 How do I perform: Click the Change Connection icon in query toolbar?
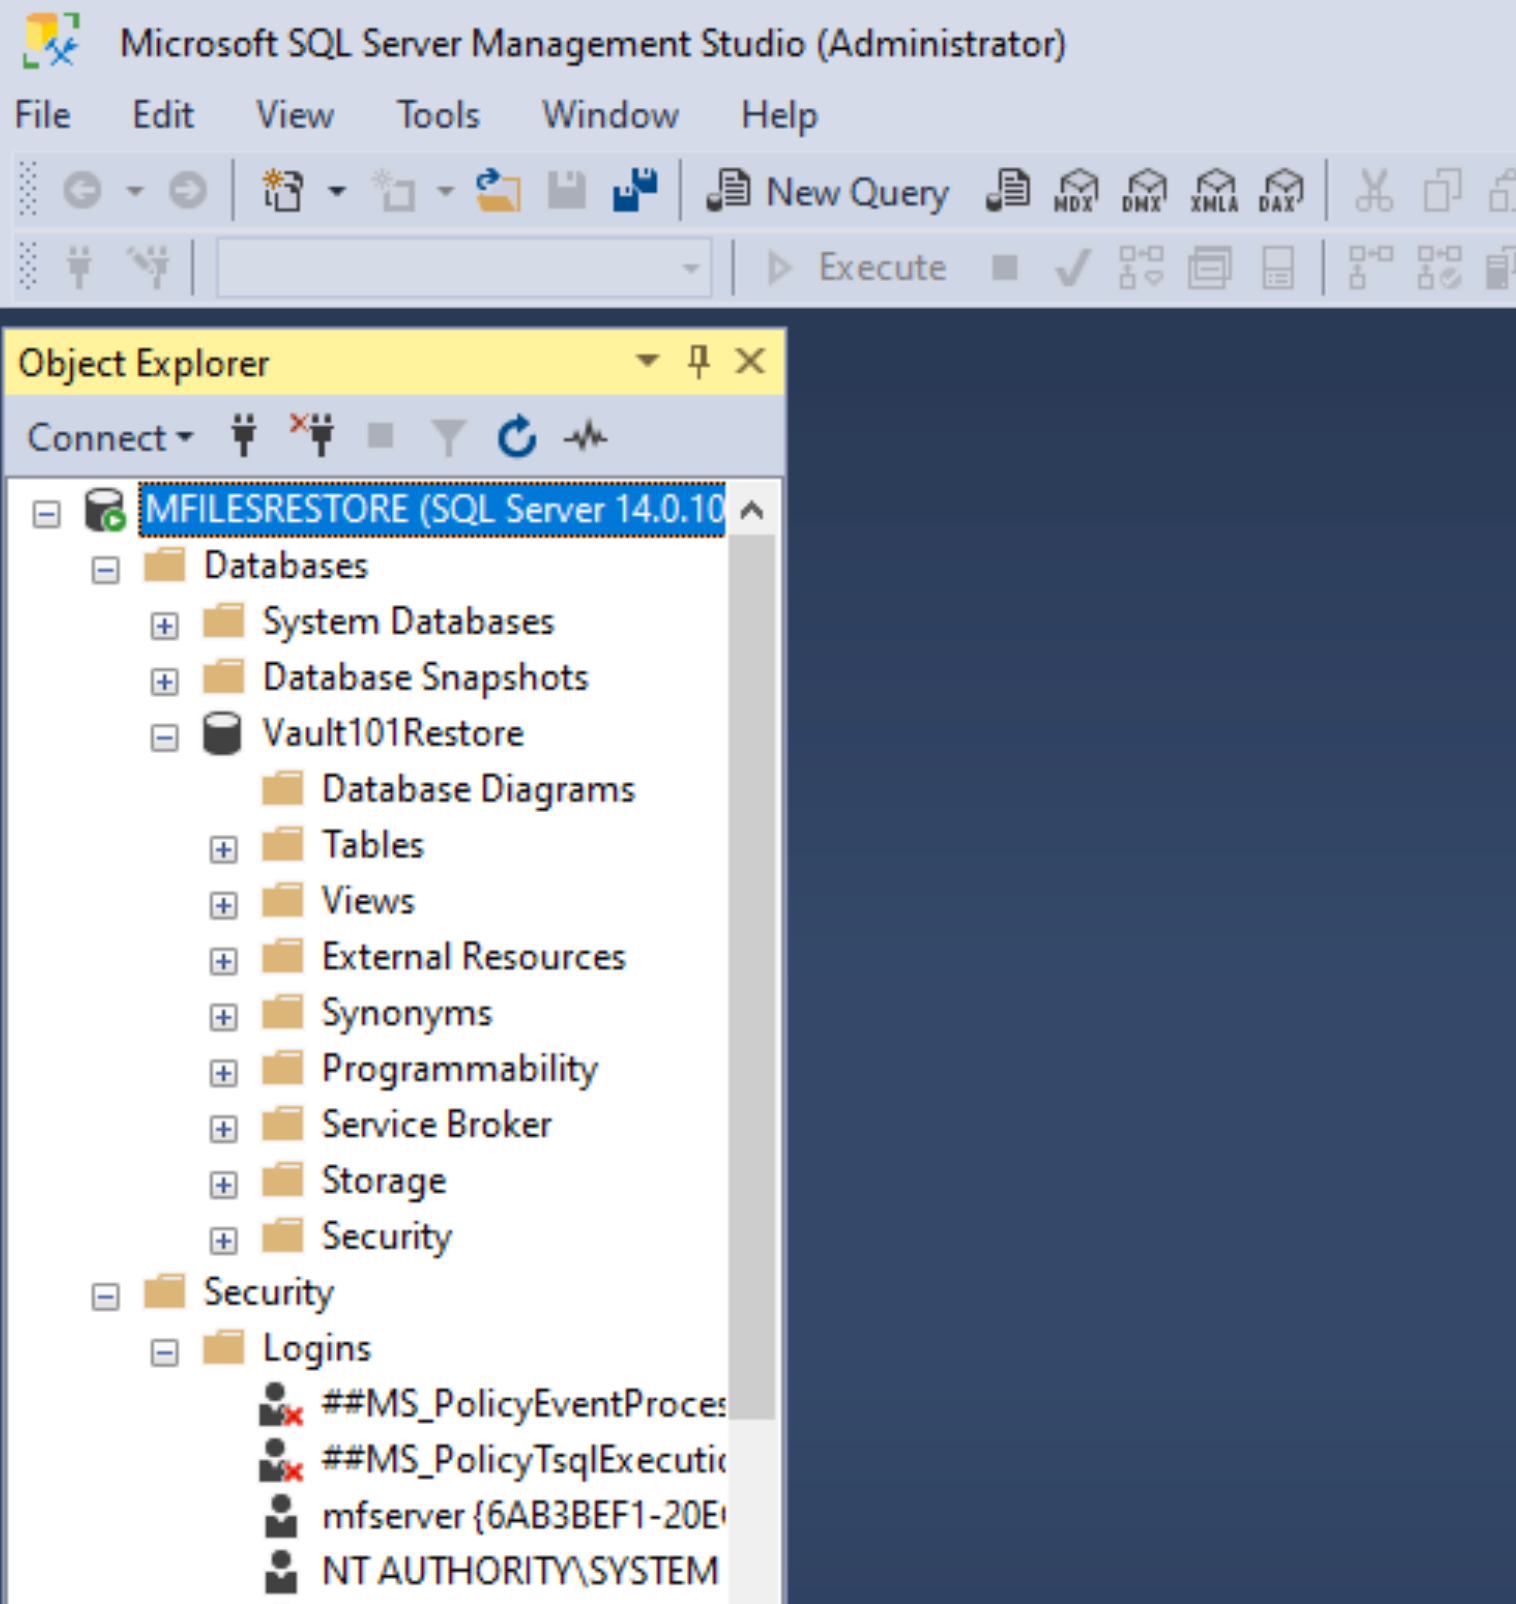tap(148, 267)
